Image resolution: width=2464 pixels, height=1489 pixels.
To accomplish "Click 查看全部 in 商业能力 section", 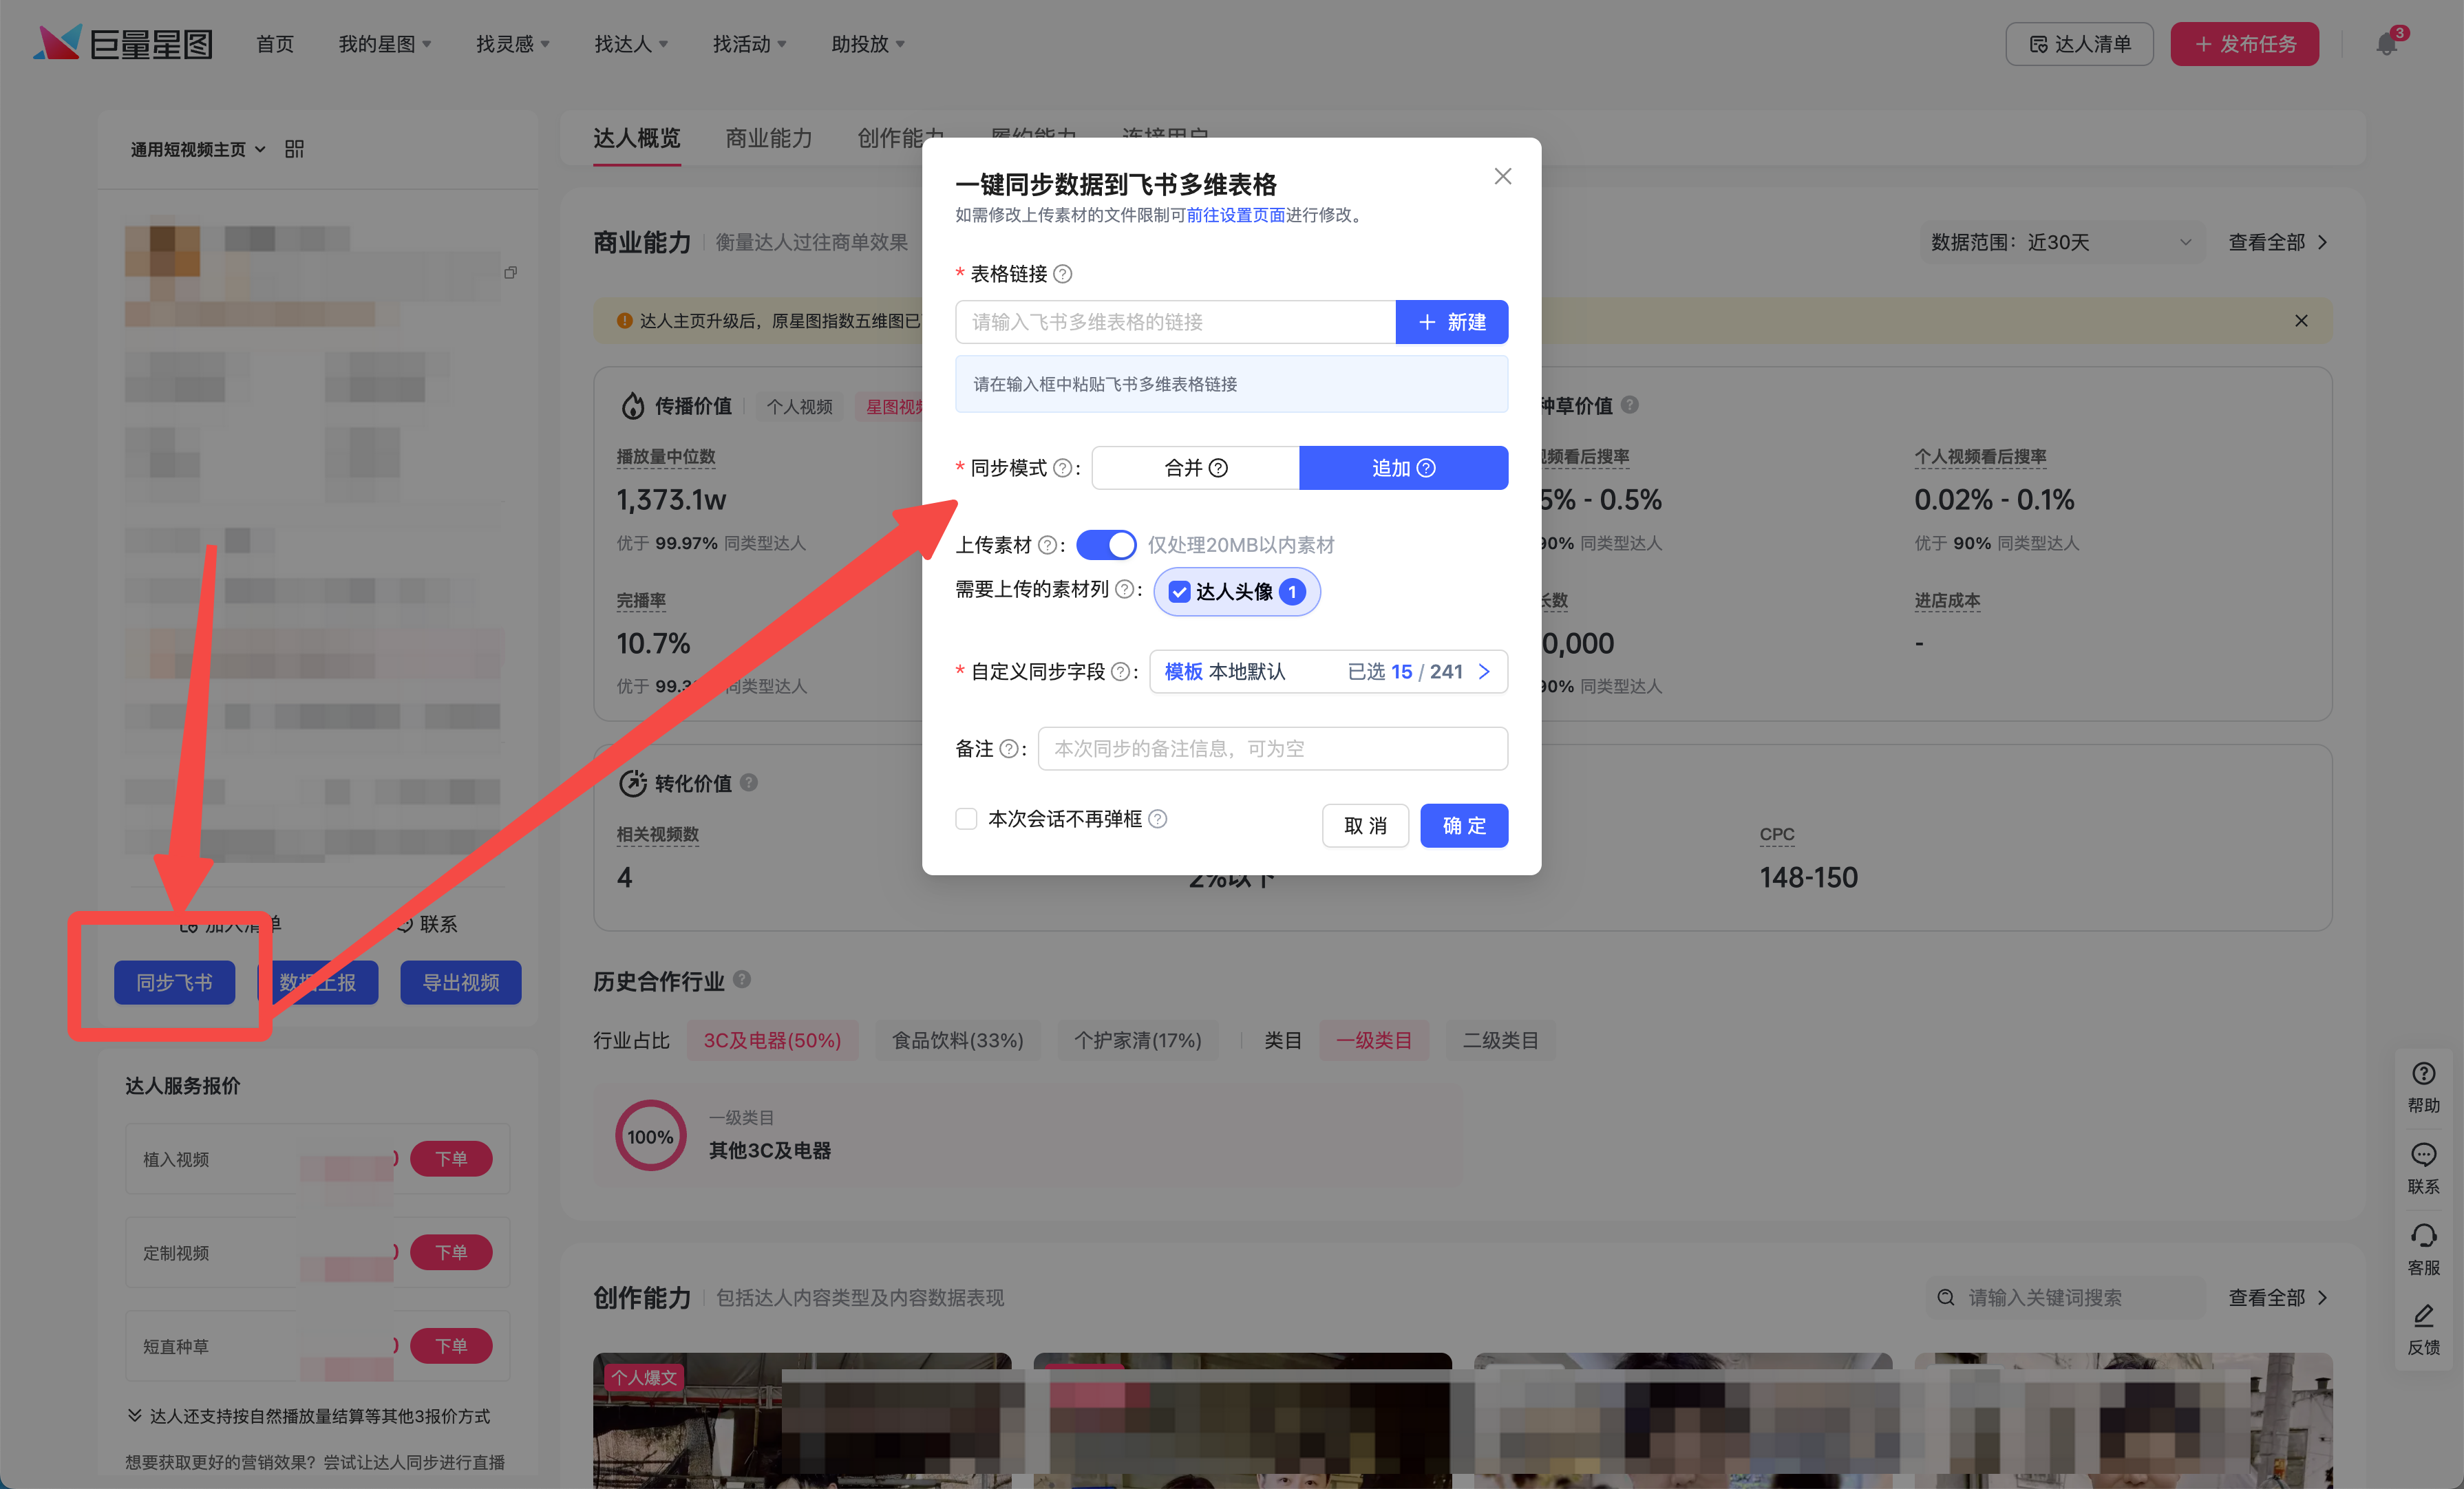I will 2278,242.
